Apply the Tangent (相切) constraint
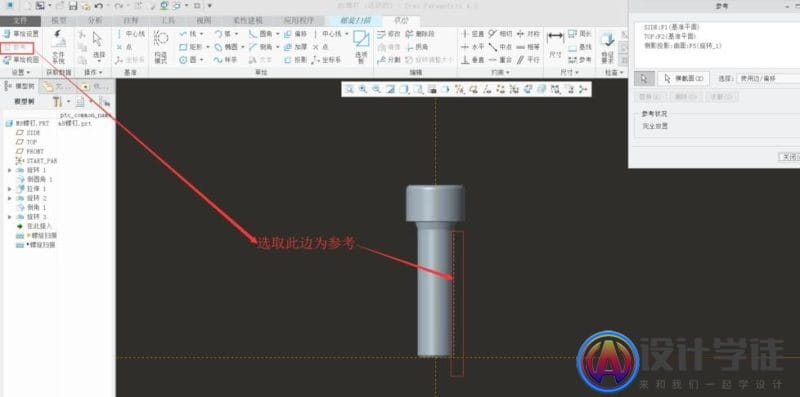 pyautogui.click(x=500, y=34)
